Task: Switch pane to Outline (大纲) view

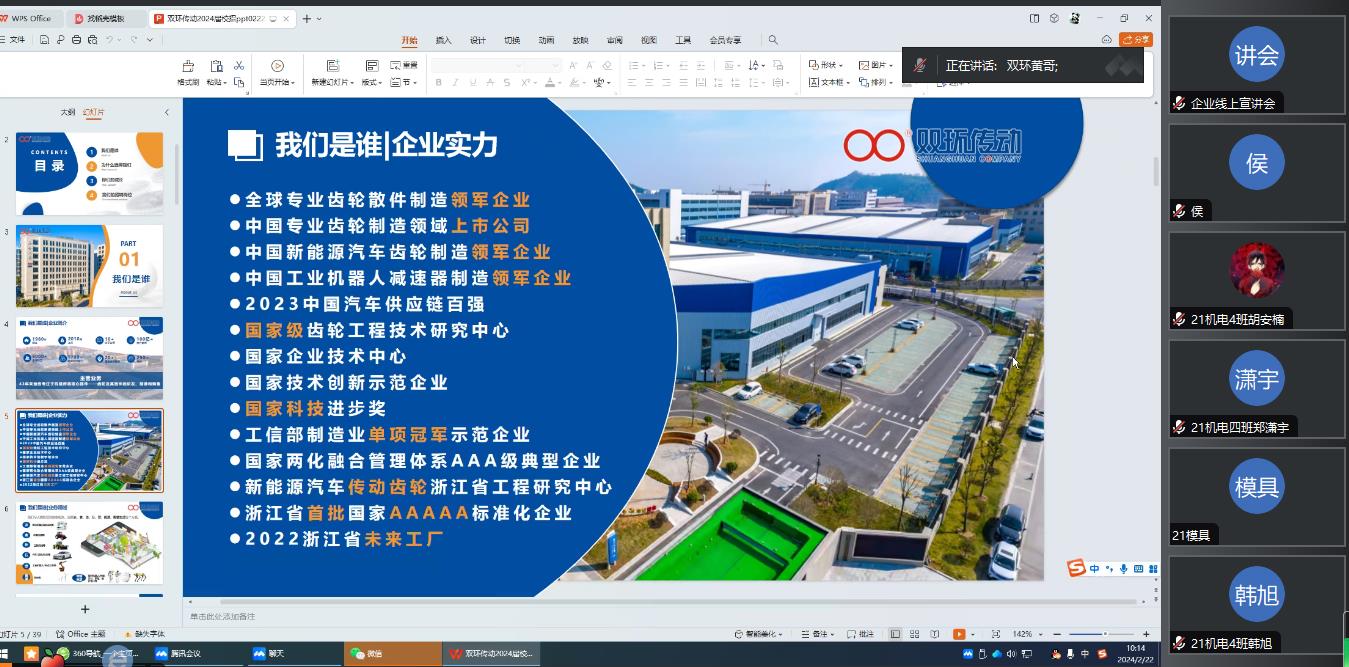Action: tap(67, 113)
